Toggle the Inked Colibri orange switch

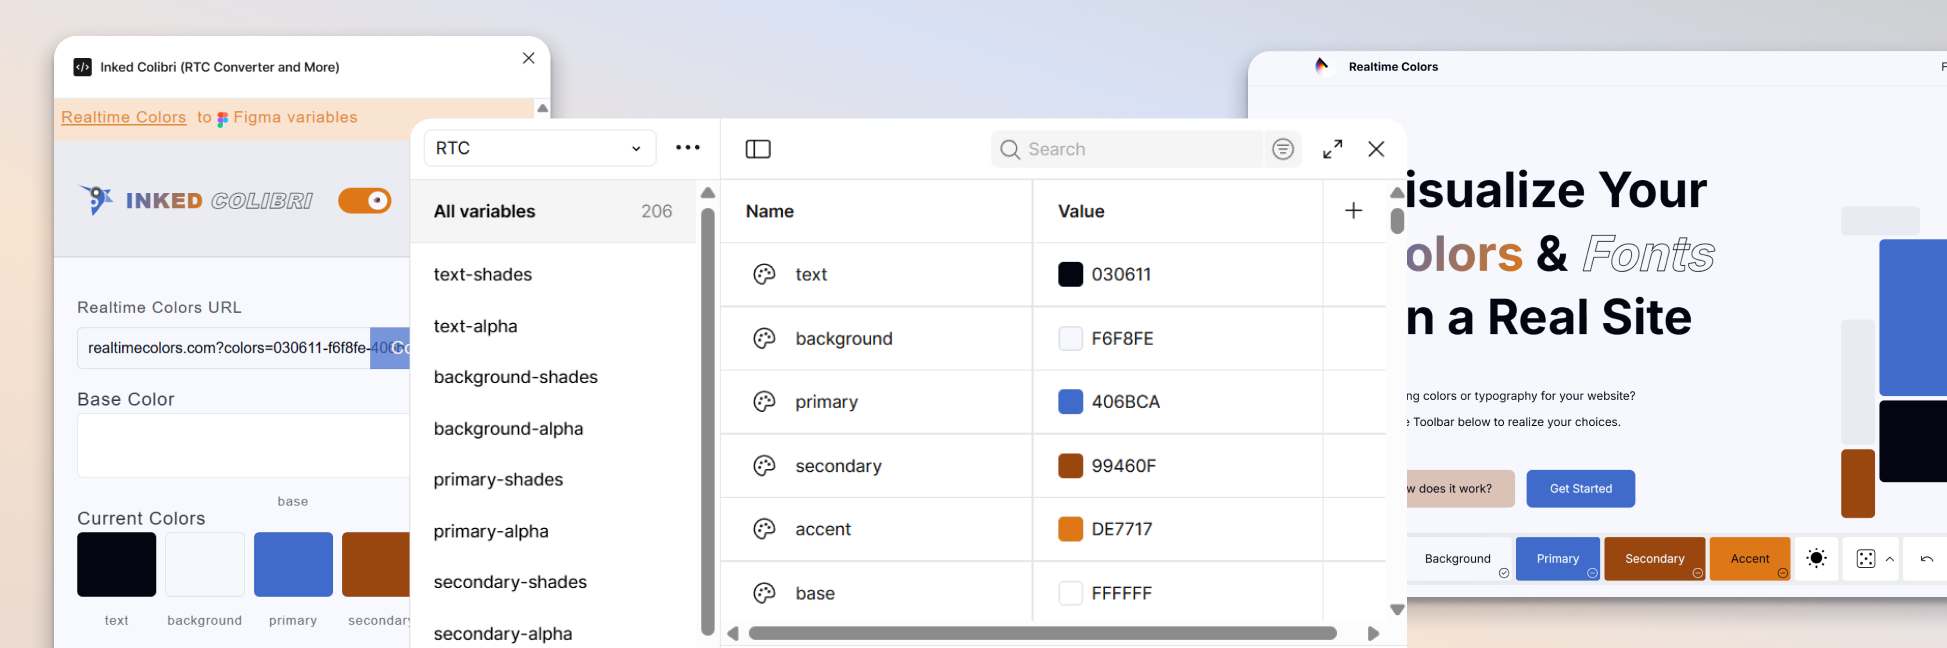(x=365, y=201)
